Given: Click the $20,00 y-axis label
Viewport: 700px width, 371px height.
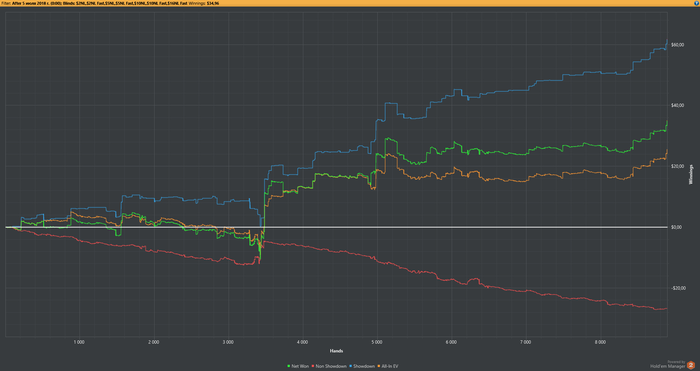Looking at the screenshot, I should [677, 166].
